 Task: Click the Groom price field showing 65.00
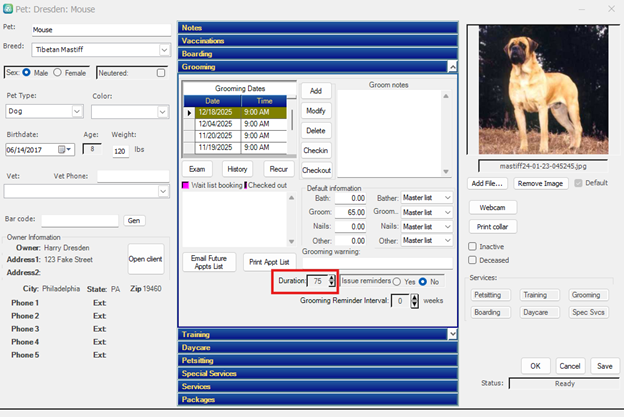tap(350, 212)
